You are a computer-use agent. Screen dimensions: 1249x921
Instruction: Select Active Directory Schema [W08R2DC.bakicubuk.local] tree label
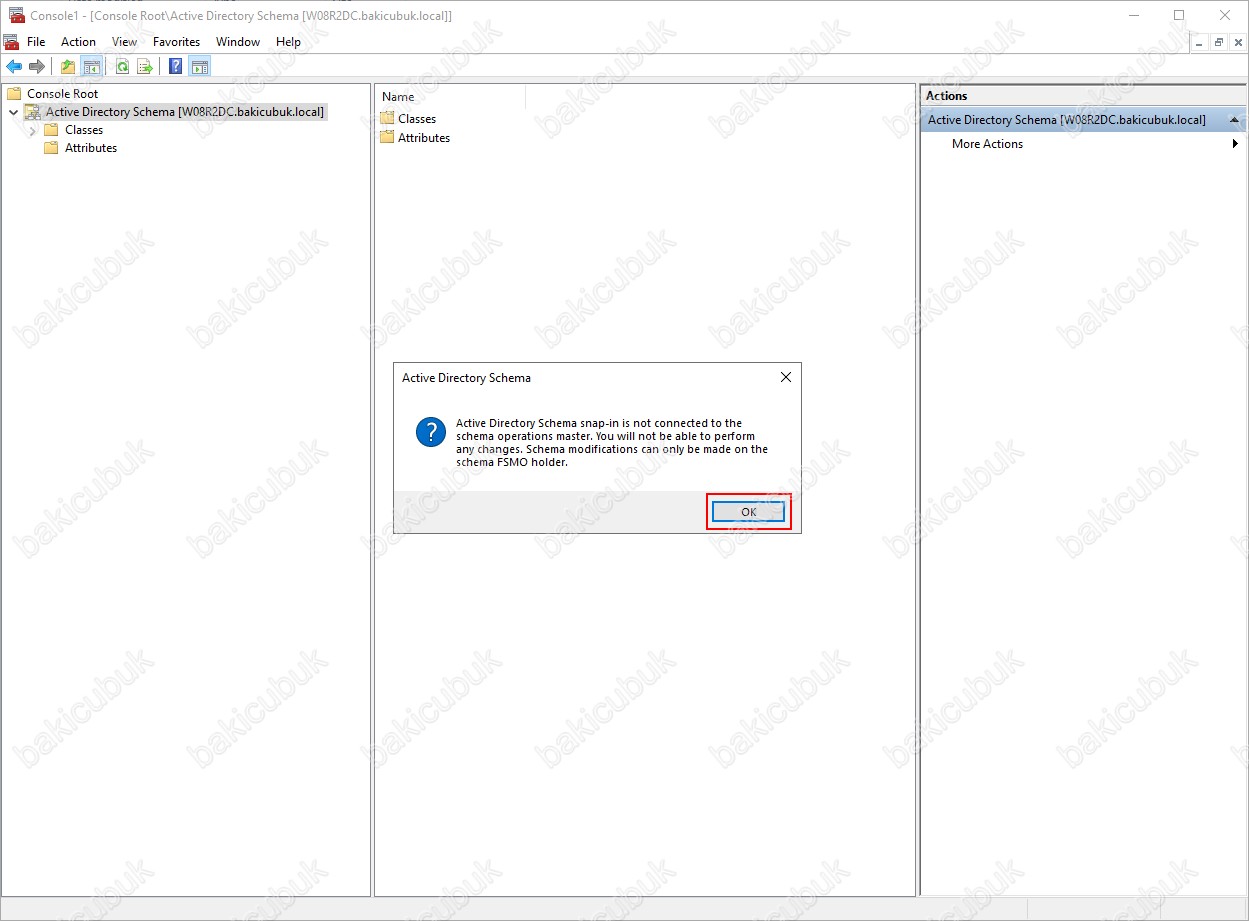[185, 112]
